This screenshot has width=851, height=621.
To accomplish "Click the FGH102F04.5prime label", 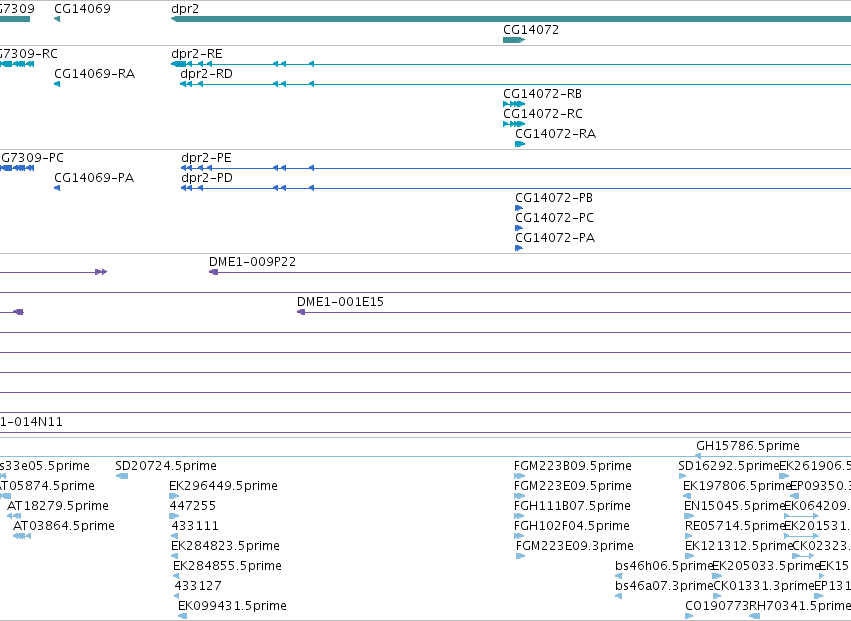I will point(571,526).
